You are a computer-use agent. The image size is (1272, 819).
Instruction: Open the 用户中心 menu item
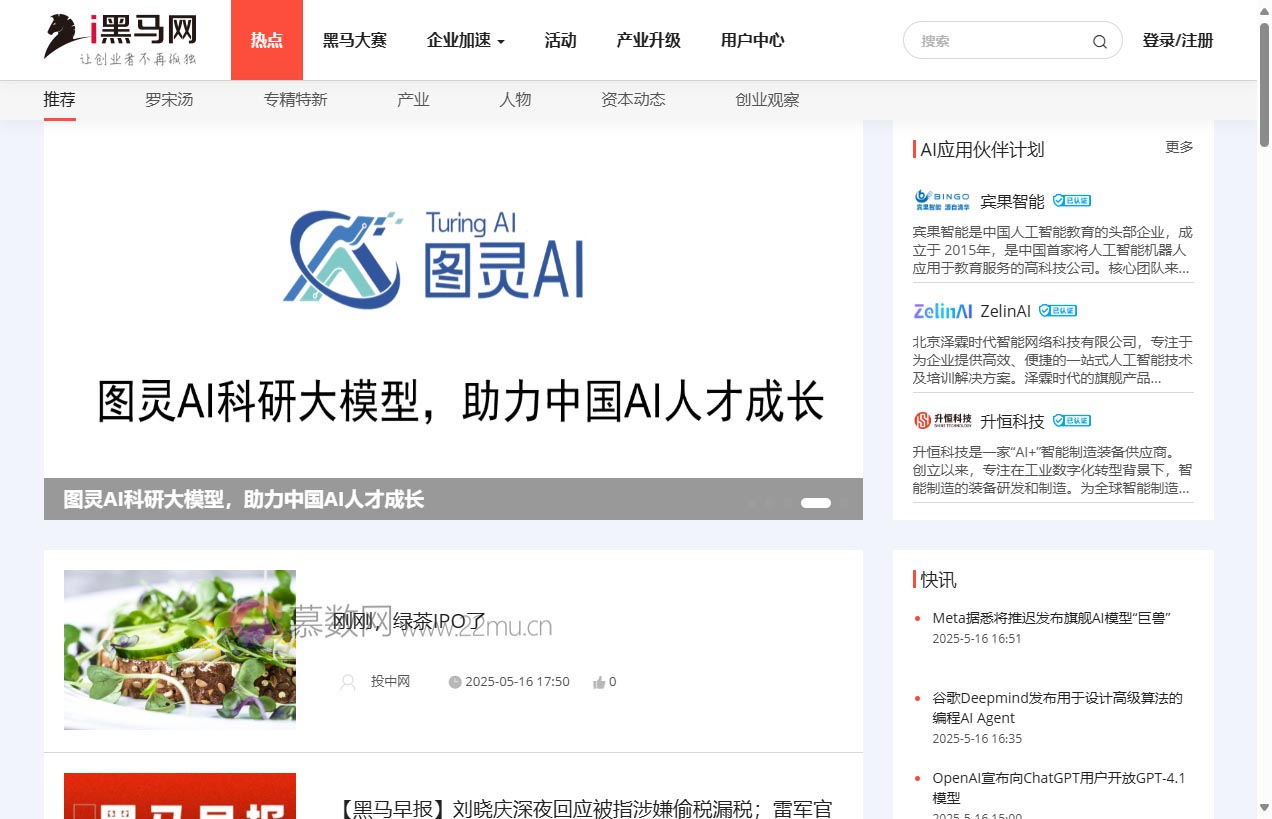(x=751, y=40)
